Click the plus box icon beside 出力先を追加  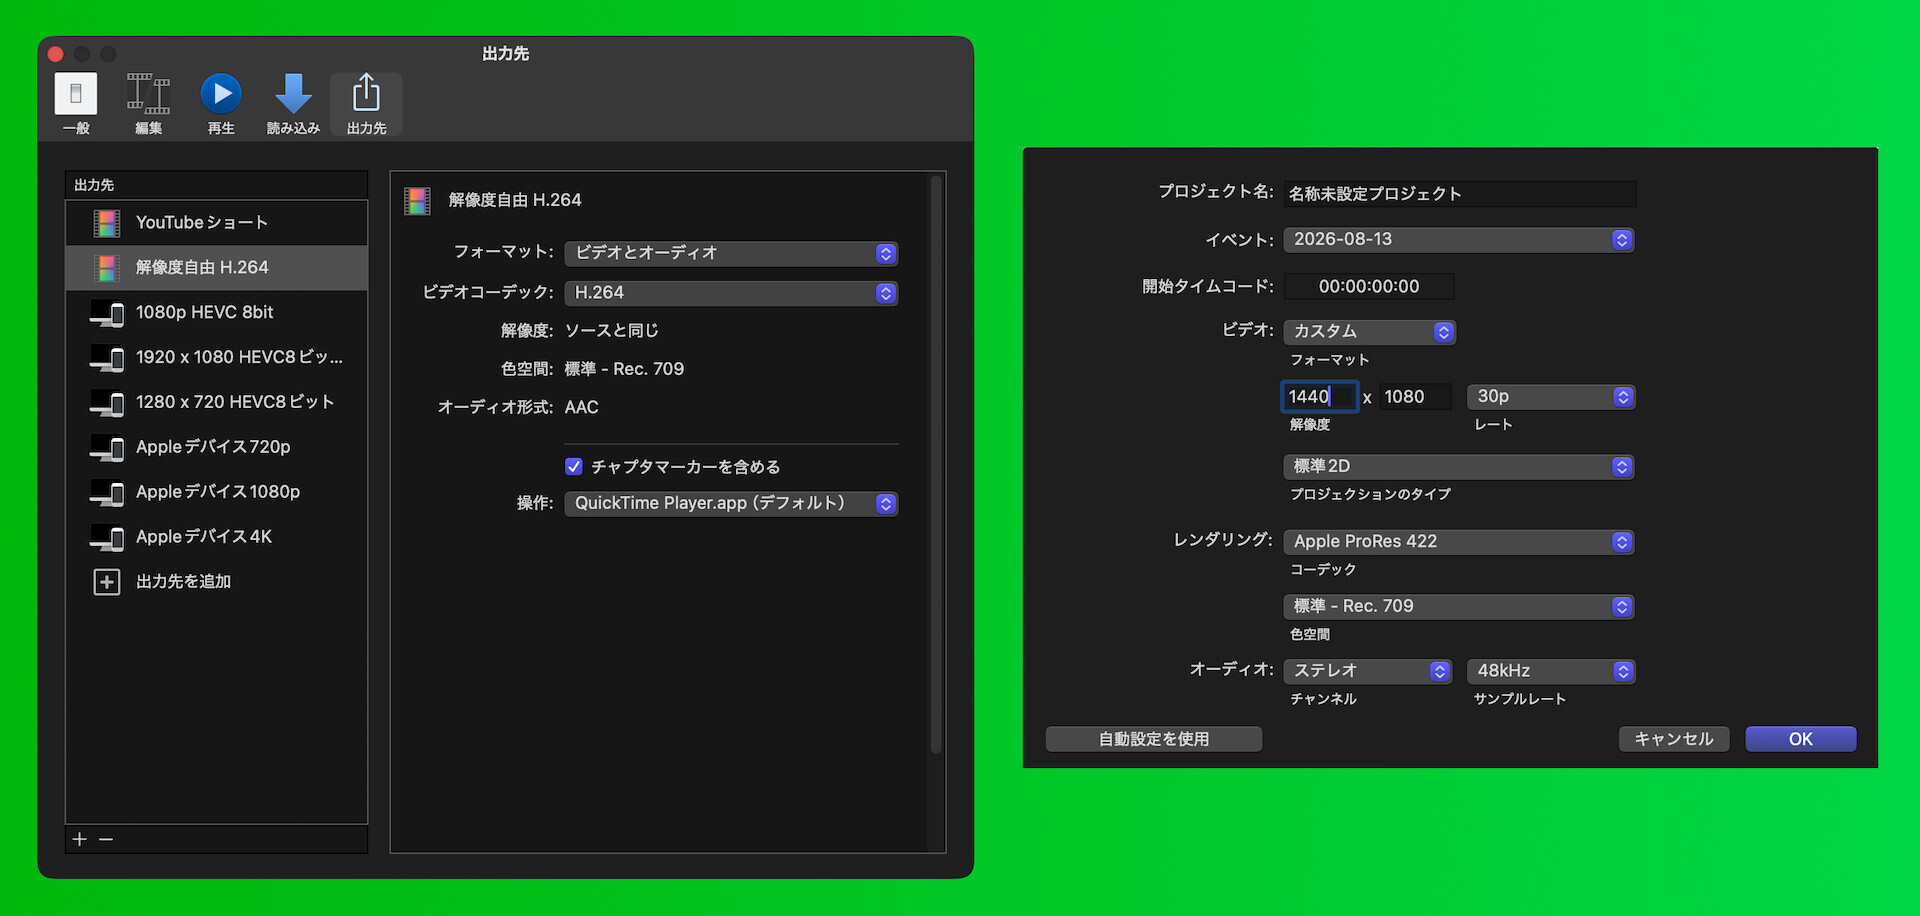point(107,582)
